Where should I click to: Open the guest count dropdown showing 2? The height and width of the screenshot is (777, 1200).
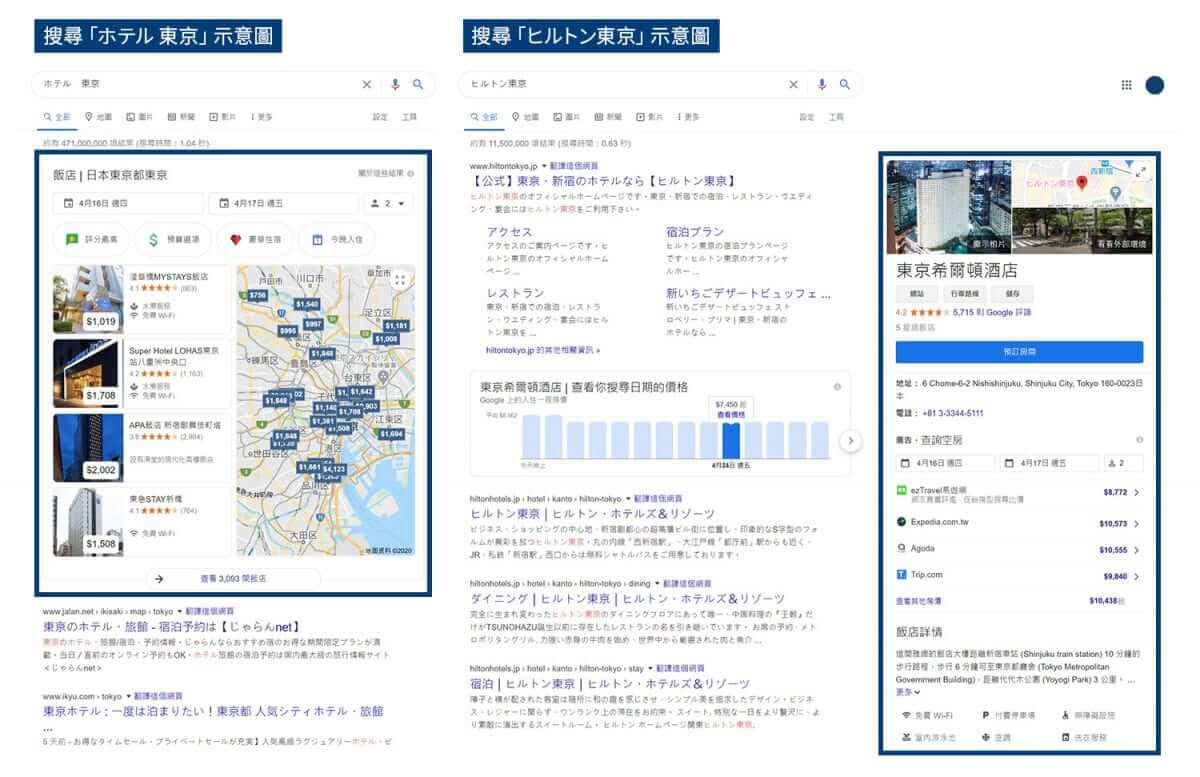[388, 204]
